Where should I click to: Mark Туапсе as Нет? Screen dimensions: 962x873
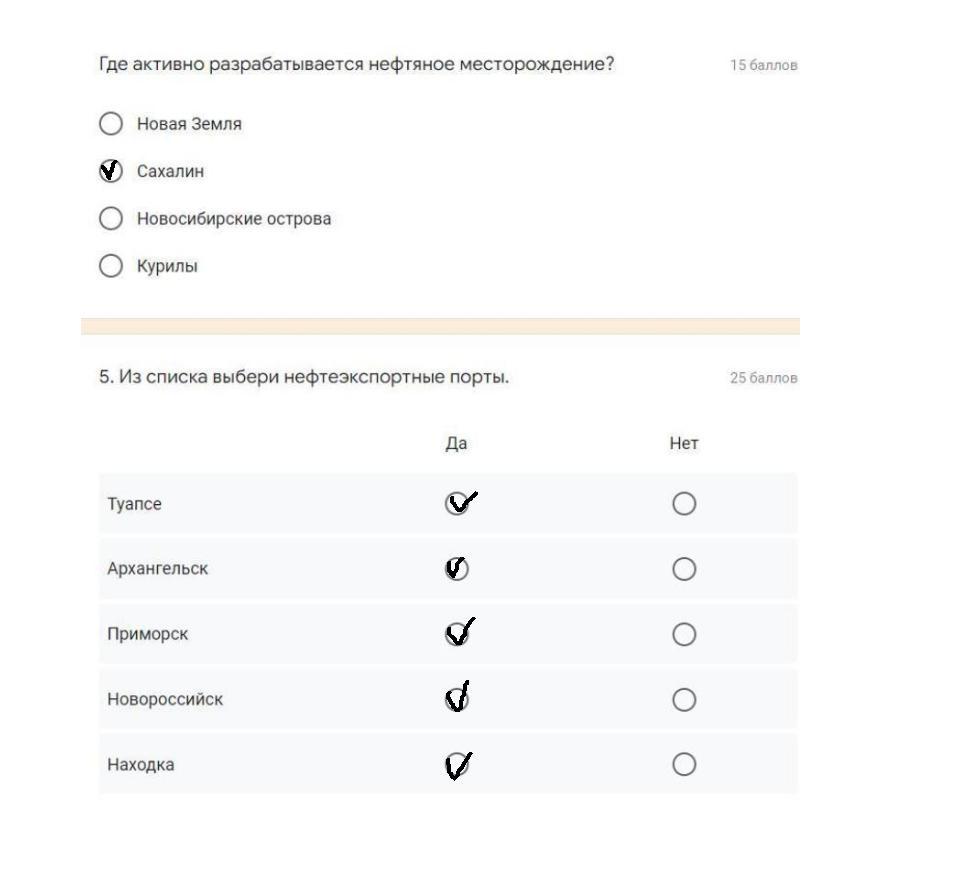point(684,504)
